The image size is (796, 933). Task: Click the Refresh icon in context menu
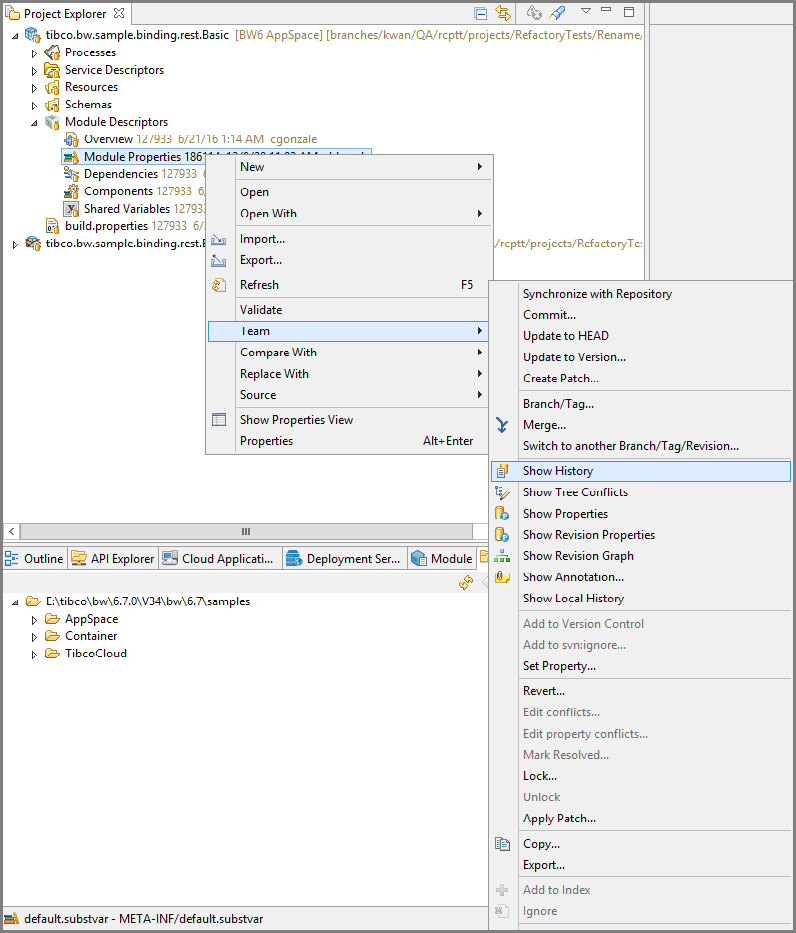219,285
